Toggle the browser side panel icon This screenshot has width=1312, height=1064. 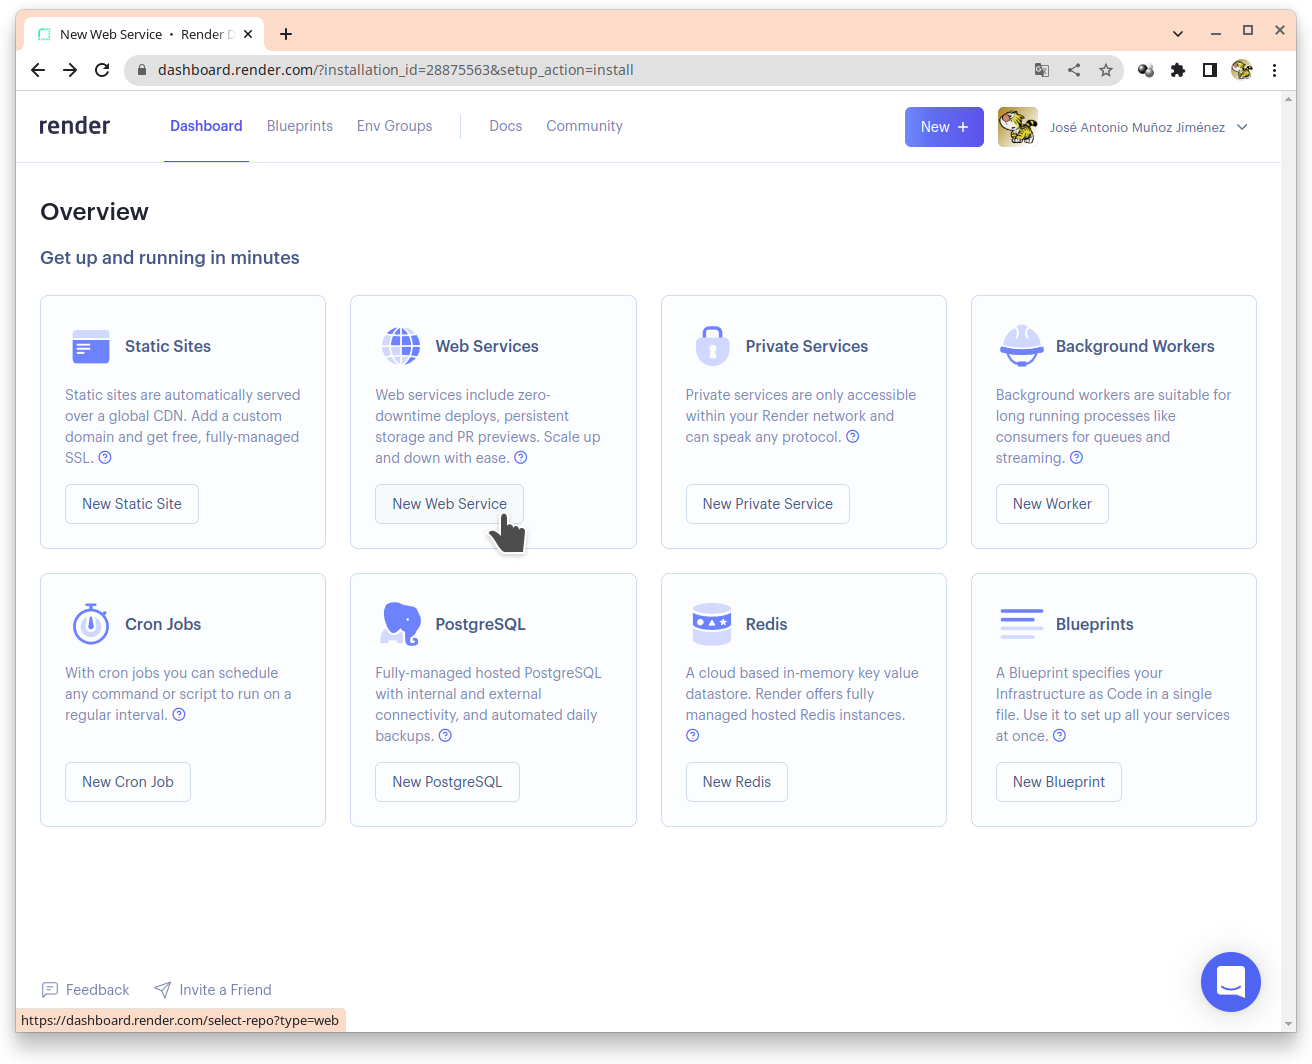click(1210, 70)
